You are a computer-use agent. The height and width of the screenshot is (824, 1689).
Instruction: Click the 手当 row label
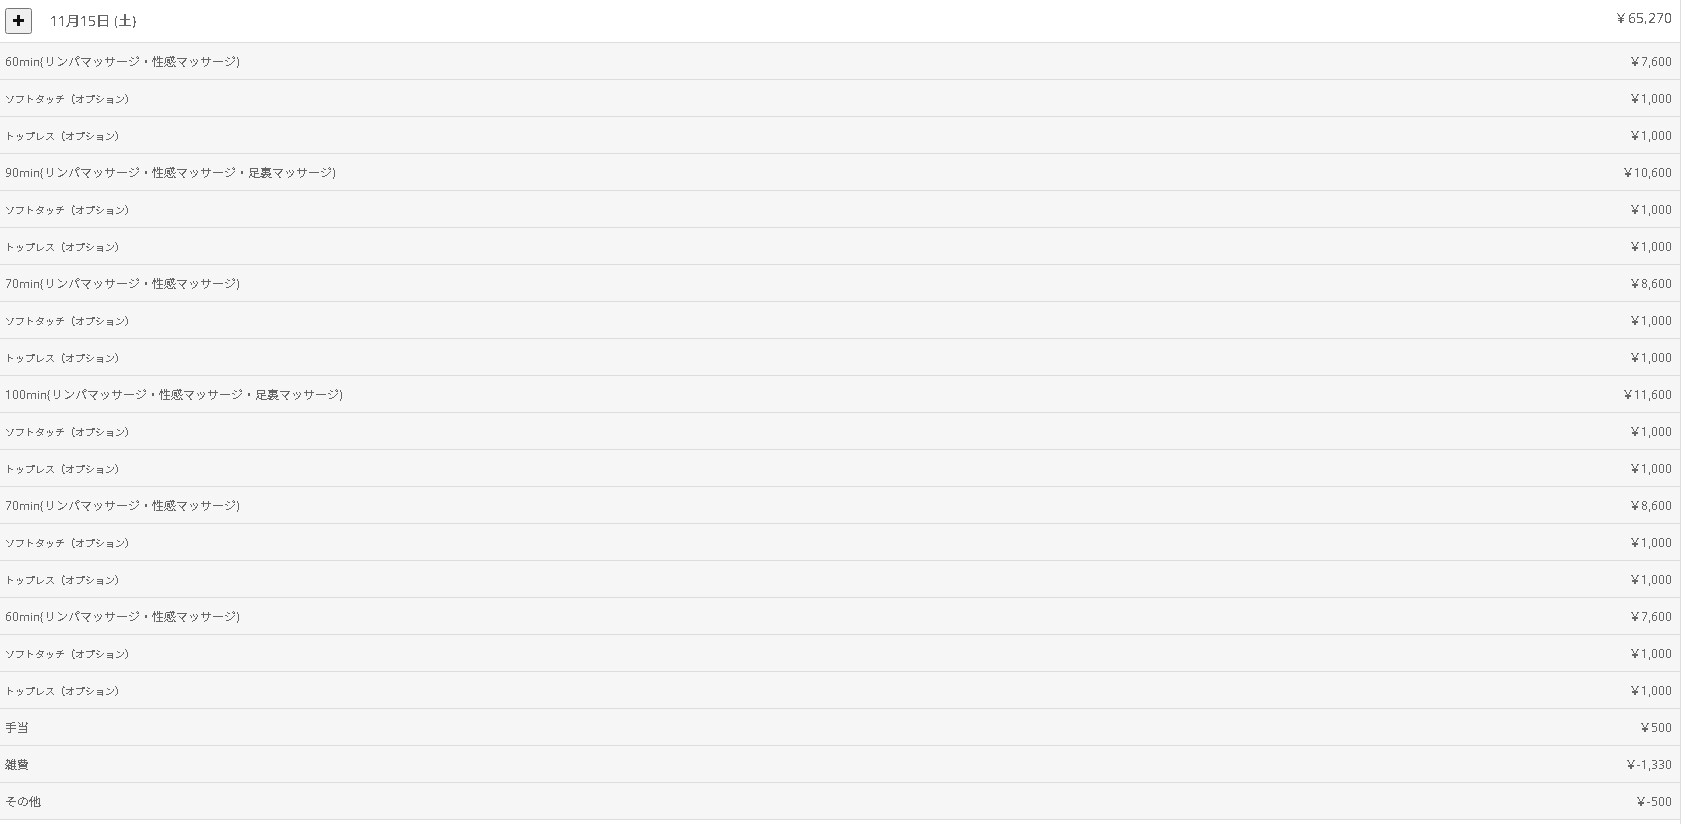coord(17,728)
